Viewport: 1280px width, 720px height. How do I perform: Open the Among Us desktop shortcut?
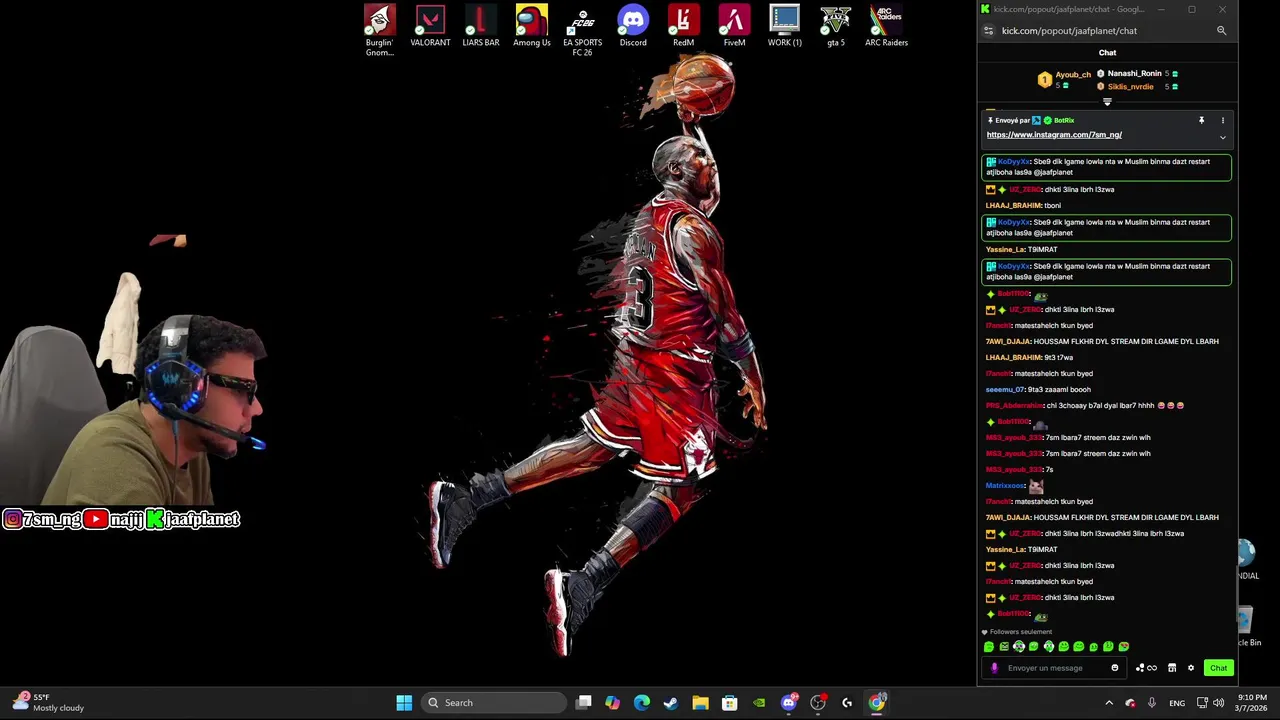(531, 26)
